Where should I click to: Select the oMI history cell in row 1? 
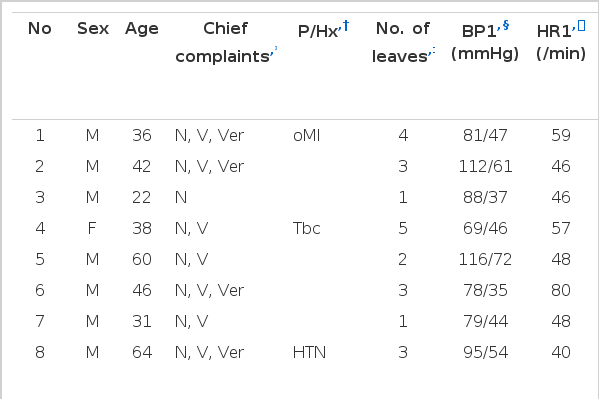[306, 135]
